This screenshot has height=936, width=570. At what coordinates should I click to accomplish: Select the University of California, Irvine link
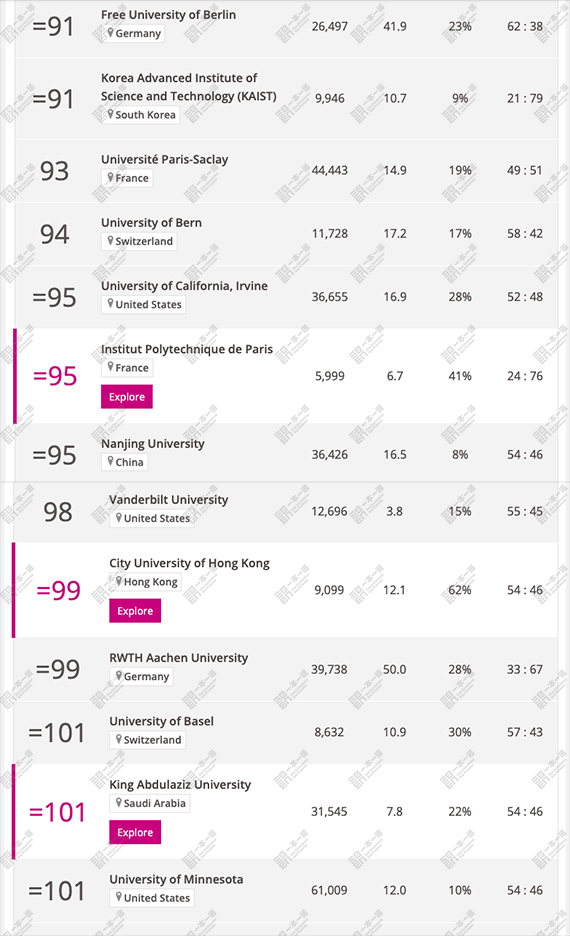click(x=184, y=286)
